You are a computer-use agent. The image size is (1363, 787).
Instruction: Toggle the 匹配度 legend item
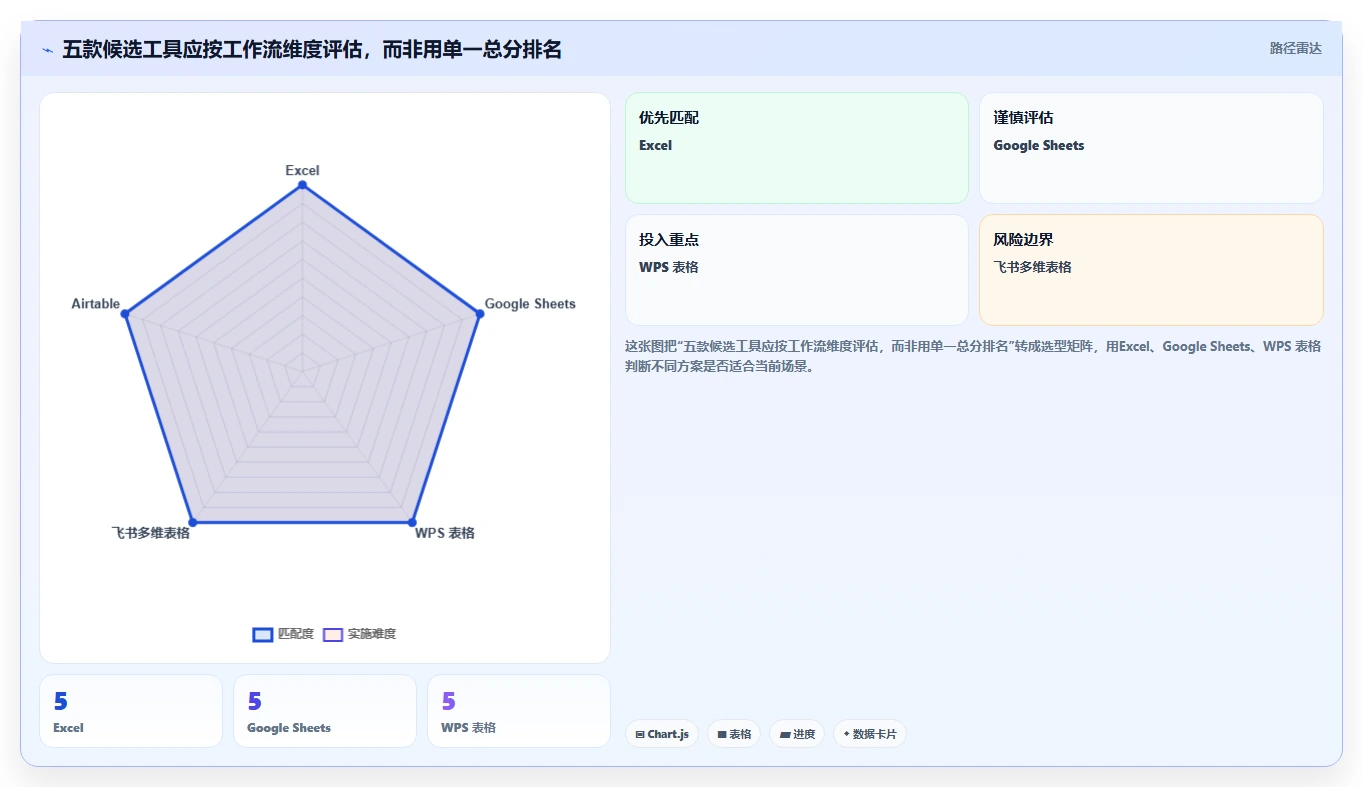tap(284, 634)
